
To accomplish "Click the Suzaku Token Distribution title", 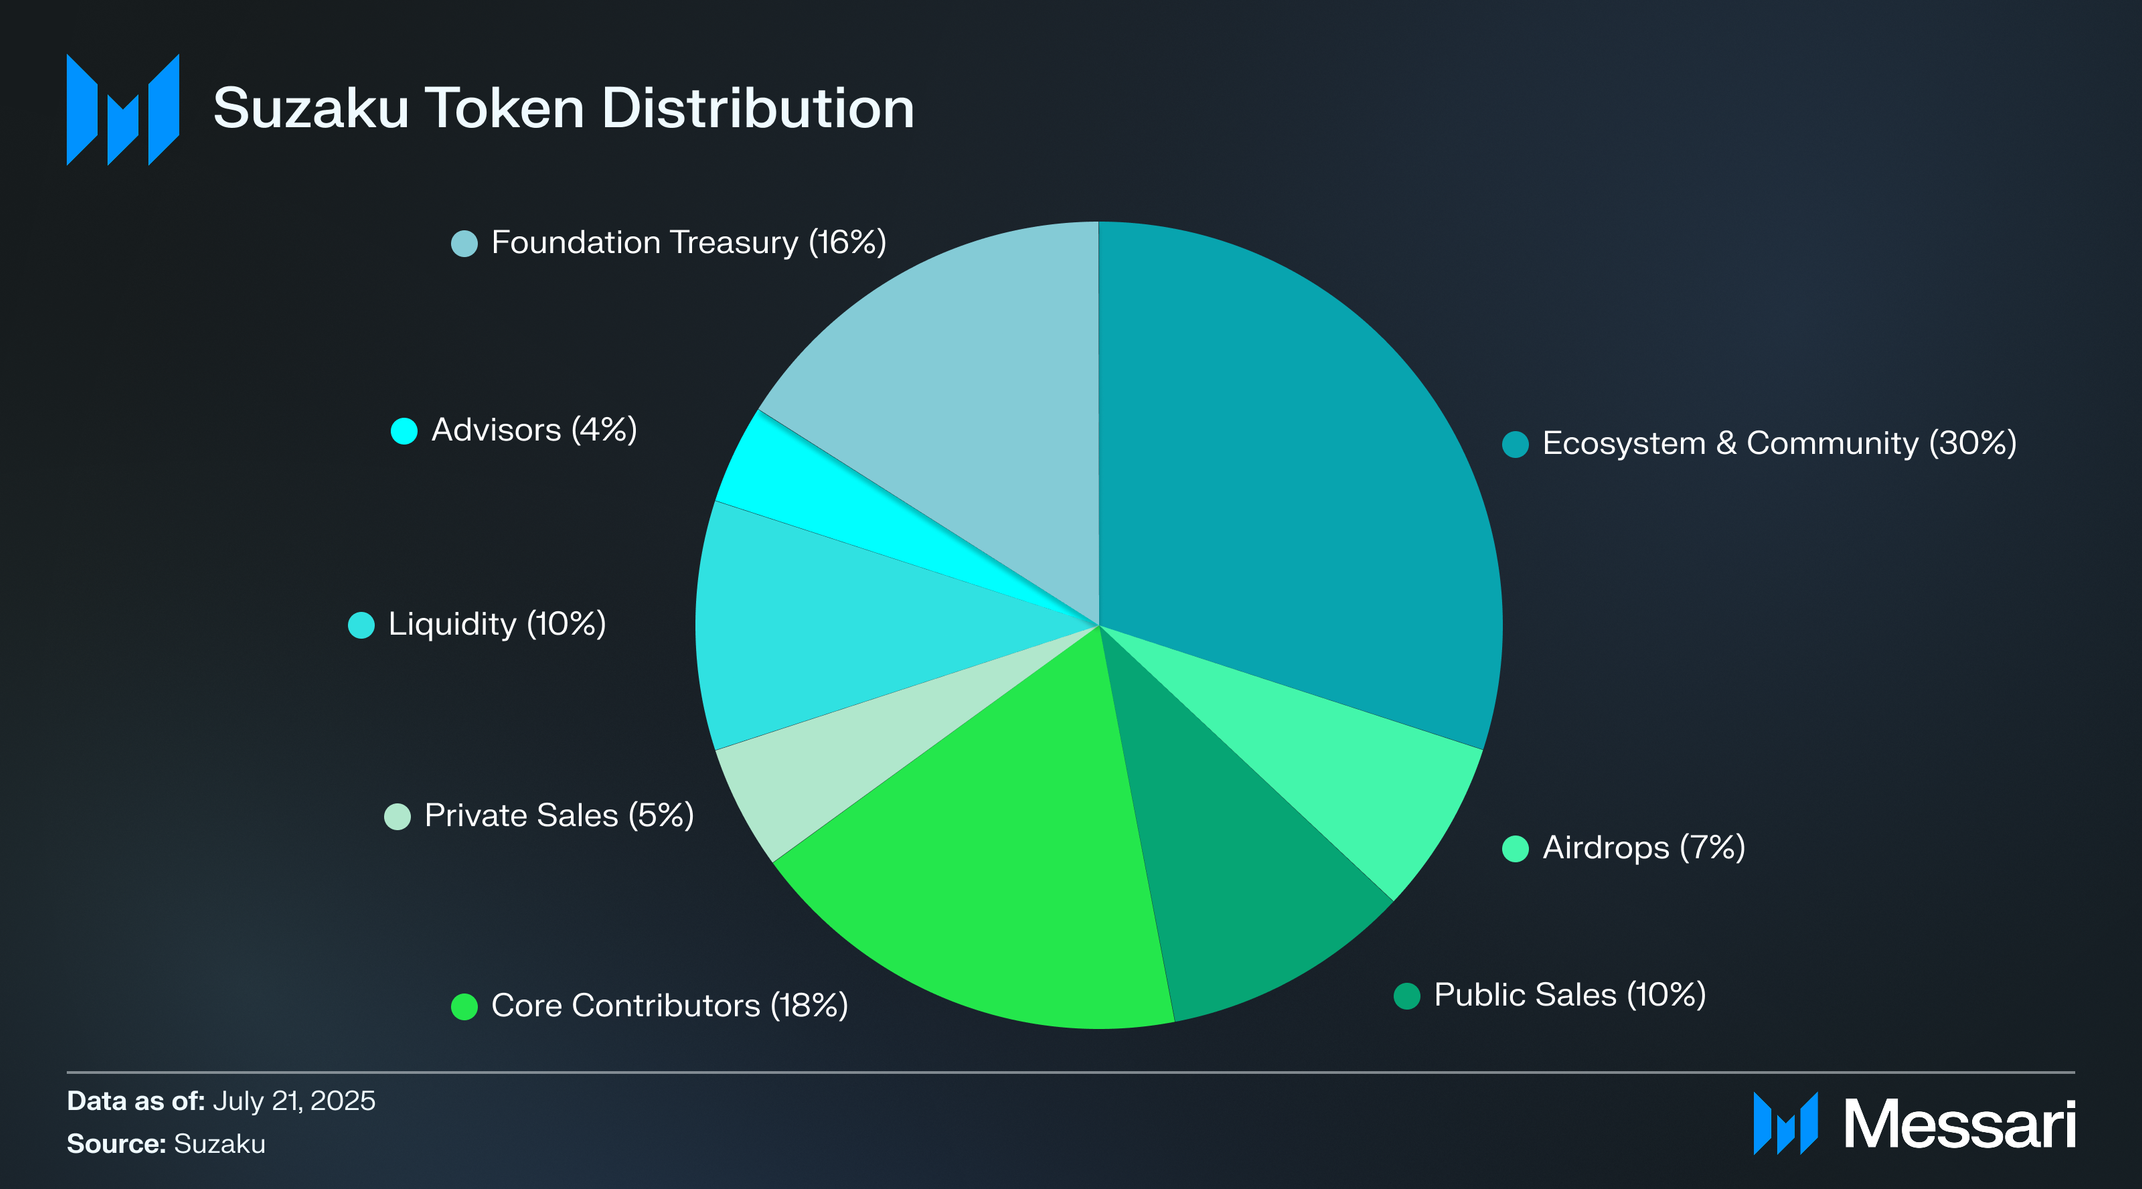I will pos(564,108).
